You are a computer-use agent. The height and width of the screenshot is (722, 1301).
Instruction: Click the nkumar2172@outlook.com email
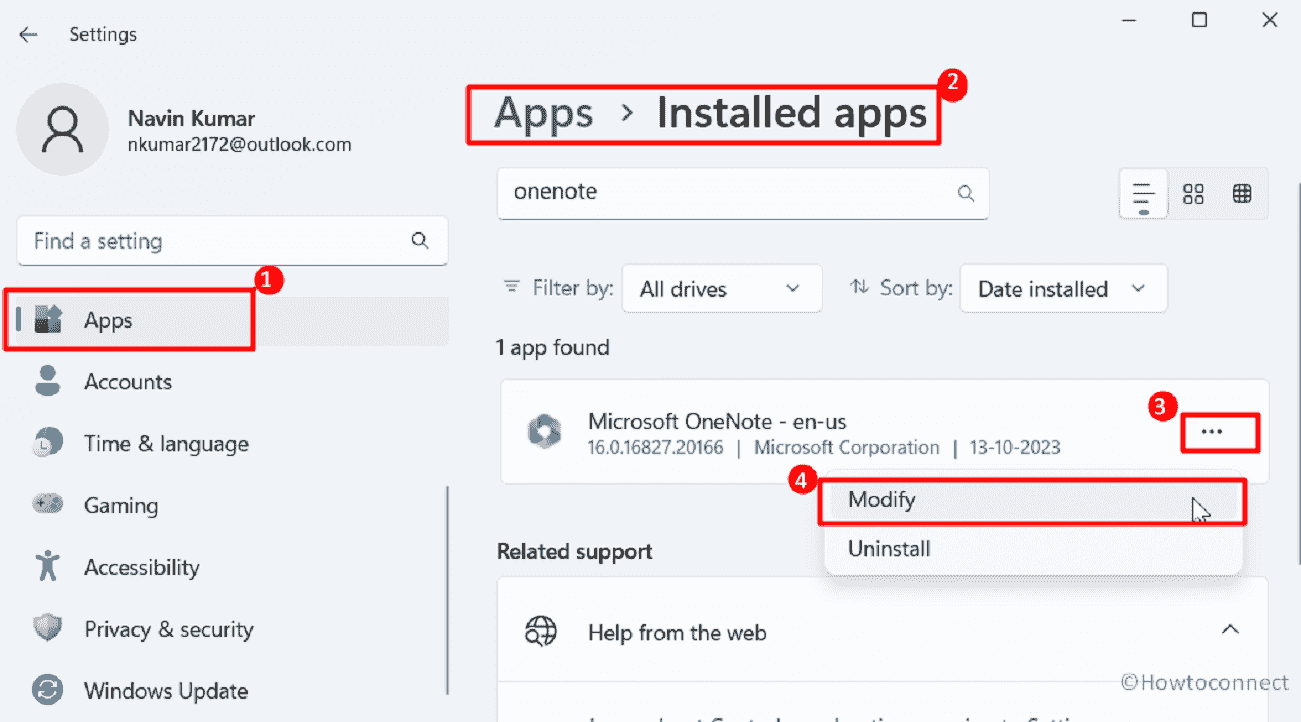point(240,144)
